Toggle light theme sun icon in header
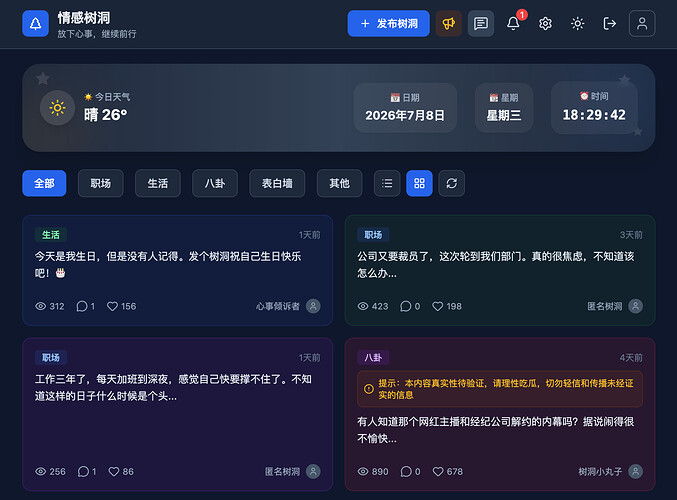The width and height of the screenshot is (677, 500). coord(577,23)
